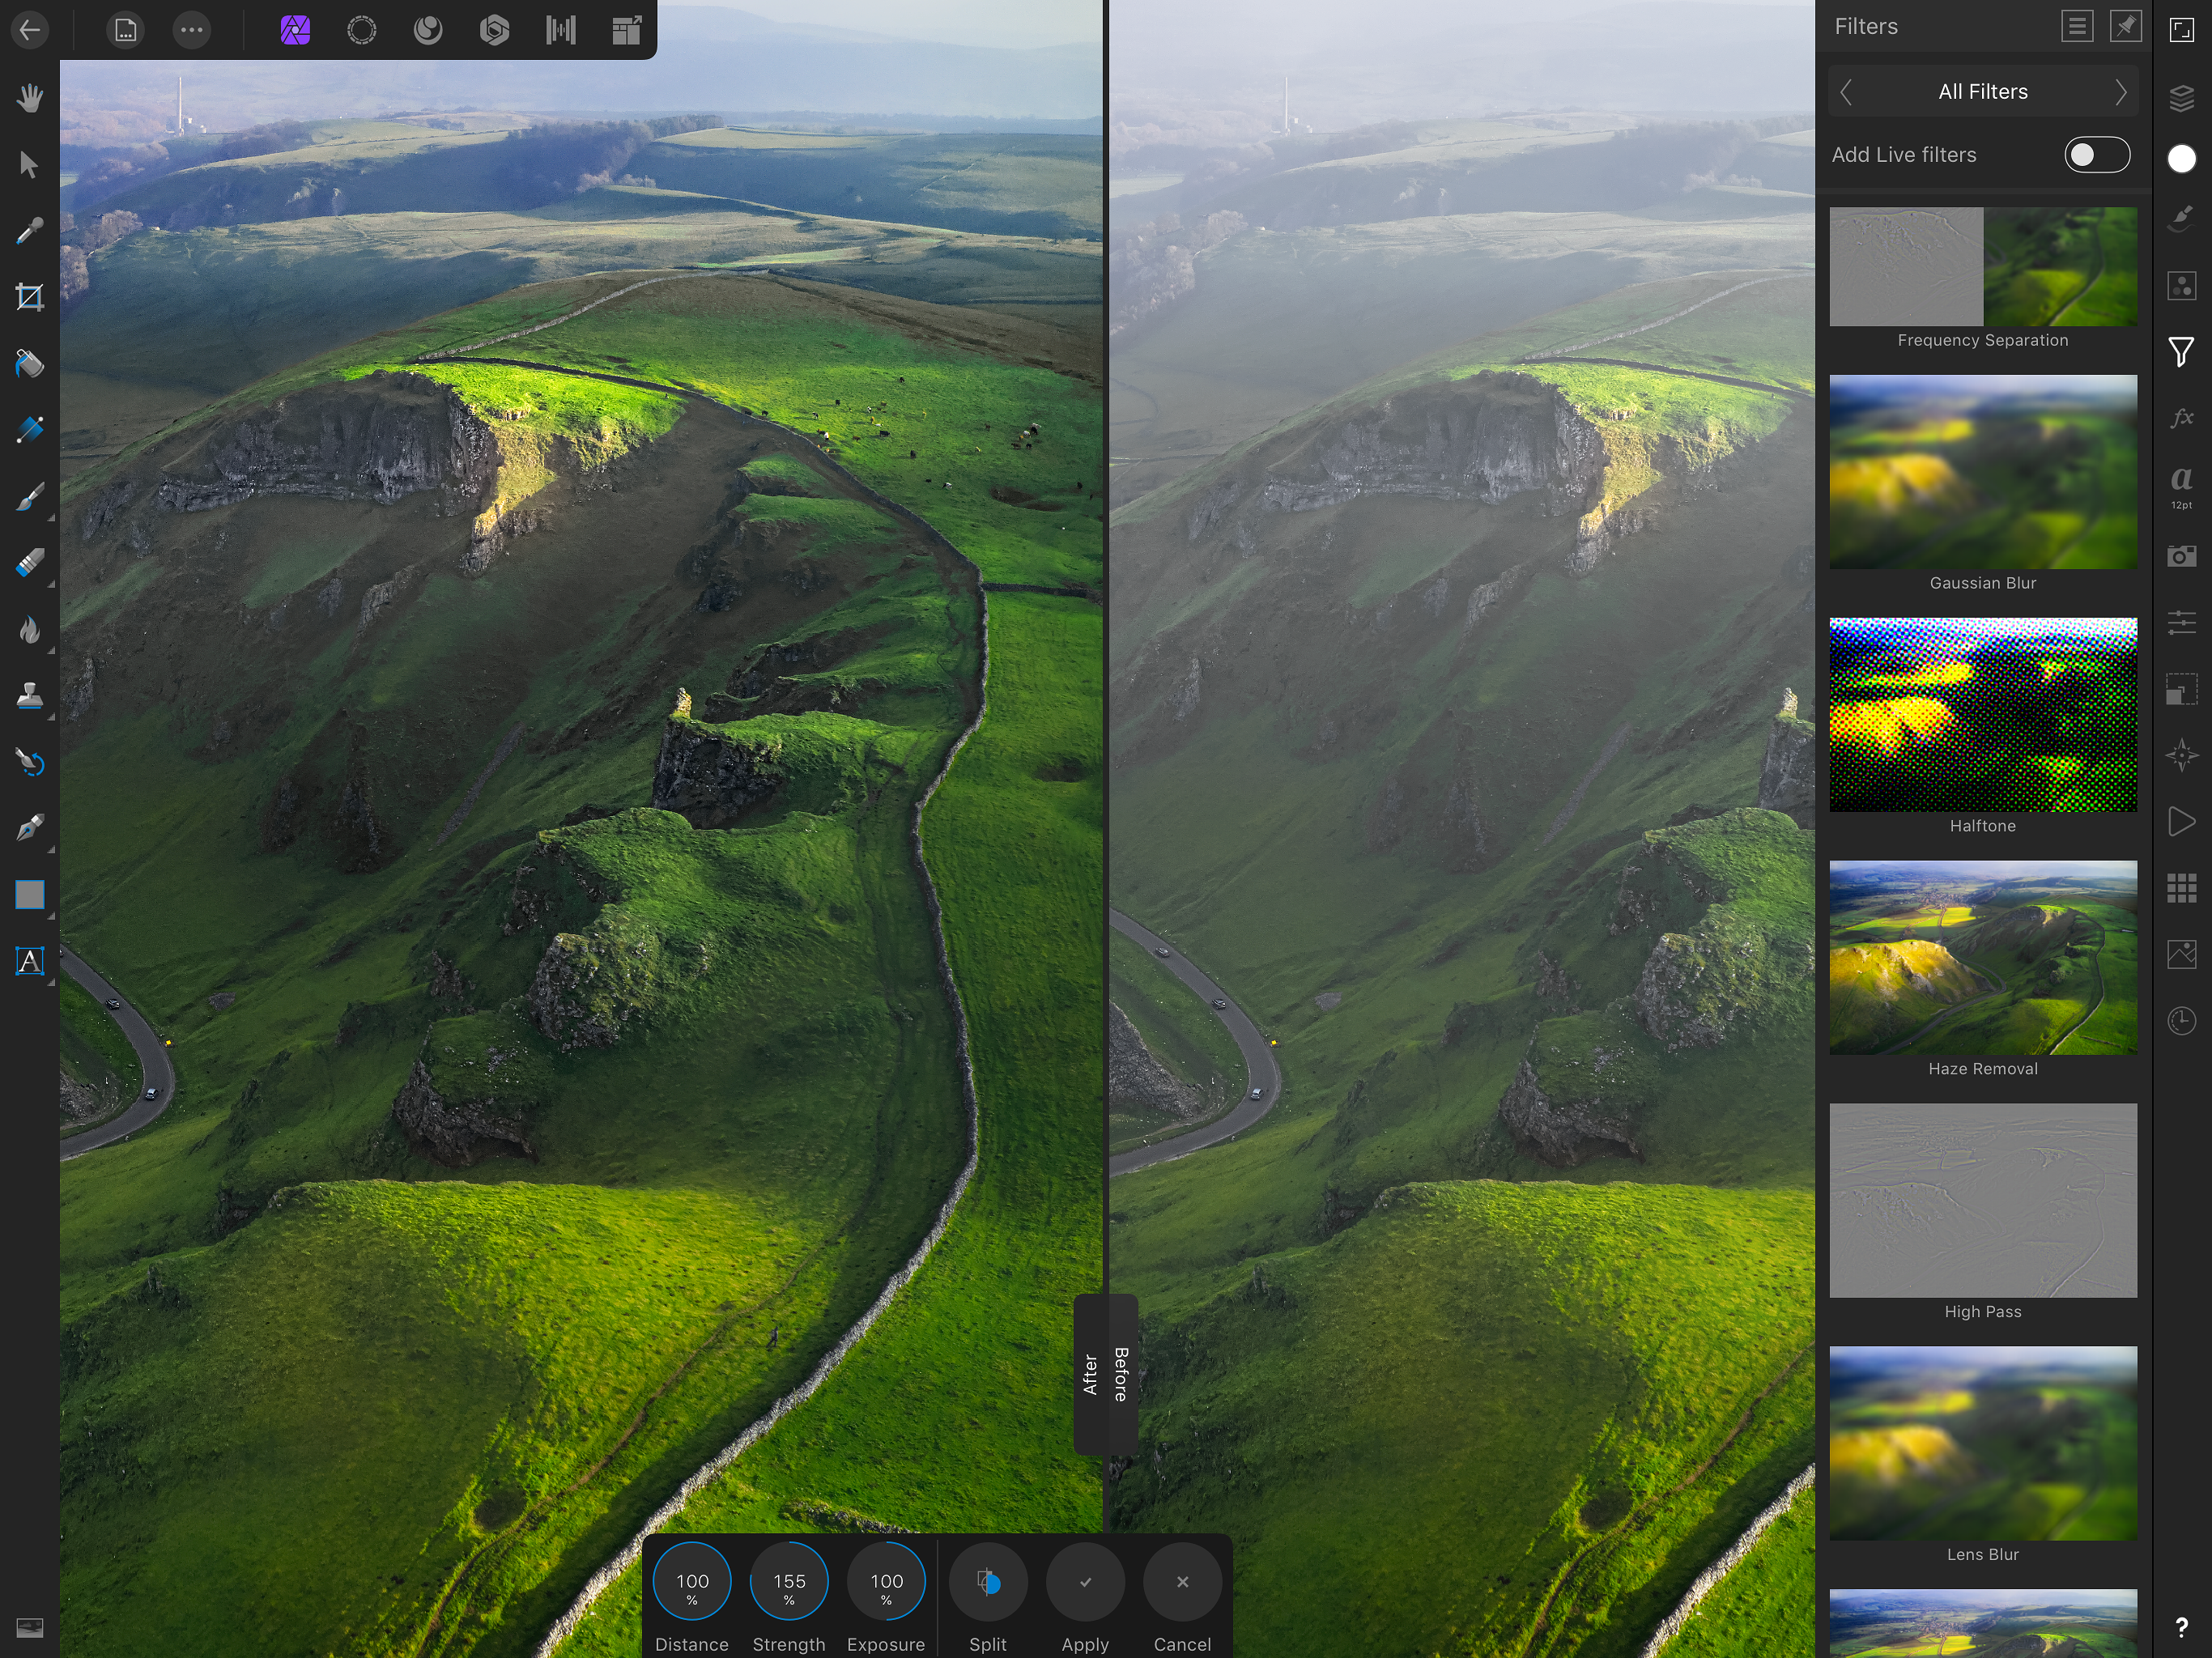Toggle the Add Live filters switch
The width and height of the screenshot is (2212, 1658).
tap(2096, 155)
